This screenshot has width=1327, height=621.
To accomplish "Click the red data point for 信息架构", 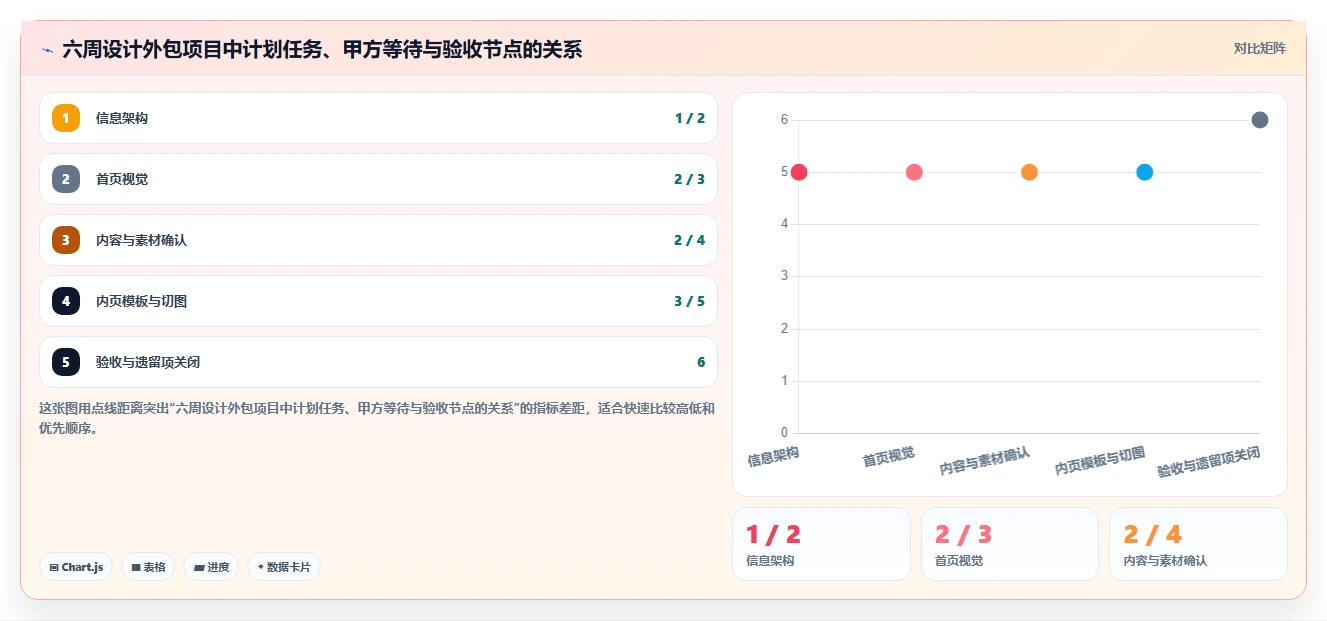I will 799,172.
